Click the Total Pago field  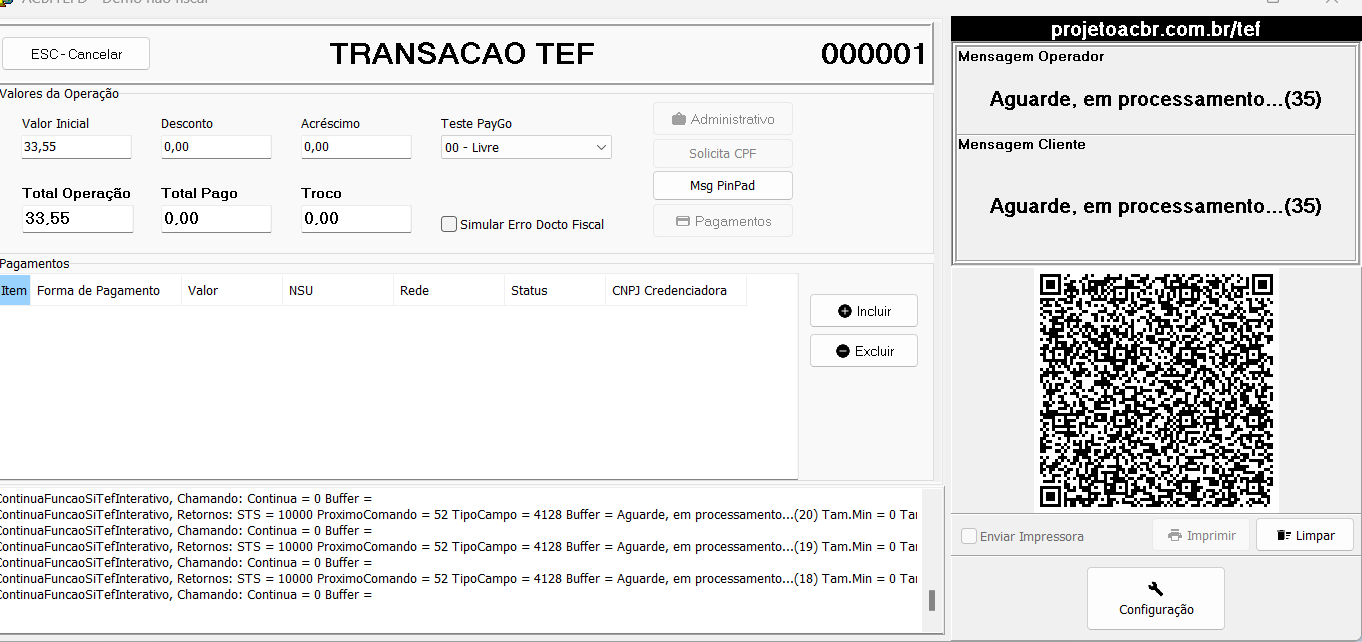coord(216,218)
